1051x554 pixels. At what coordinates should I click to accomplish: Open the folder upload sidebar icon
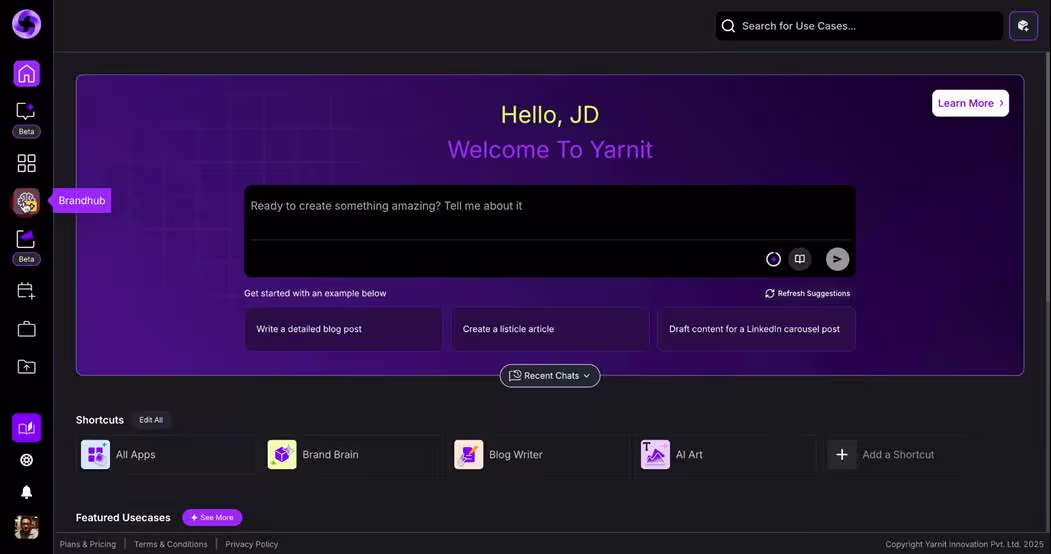[x=27, y=366]
